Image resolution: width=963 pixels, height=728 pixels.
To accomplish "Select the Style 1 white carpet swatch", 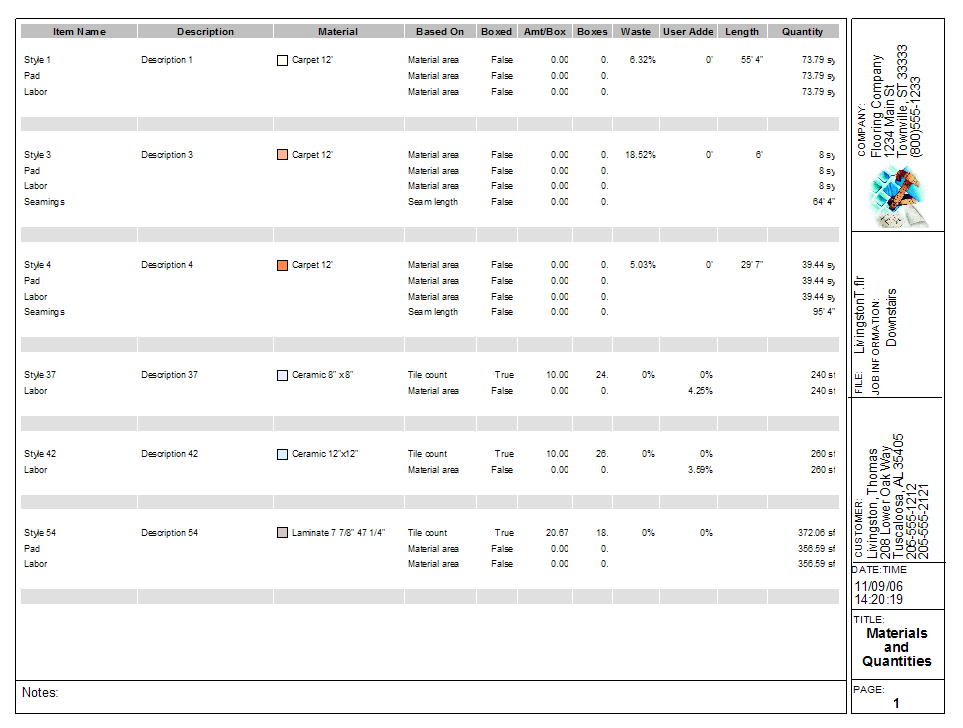I will (282, 60).
